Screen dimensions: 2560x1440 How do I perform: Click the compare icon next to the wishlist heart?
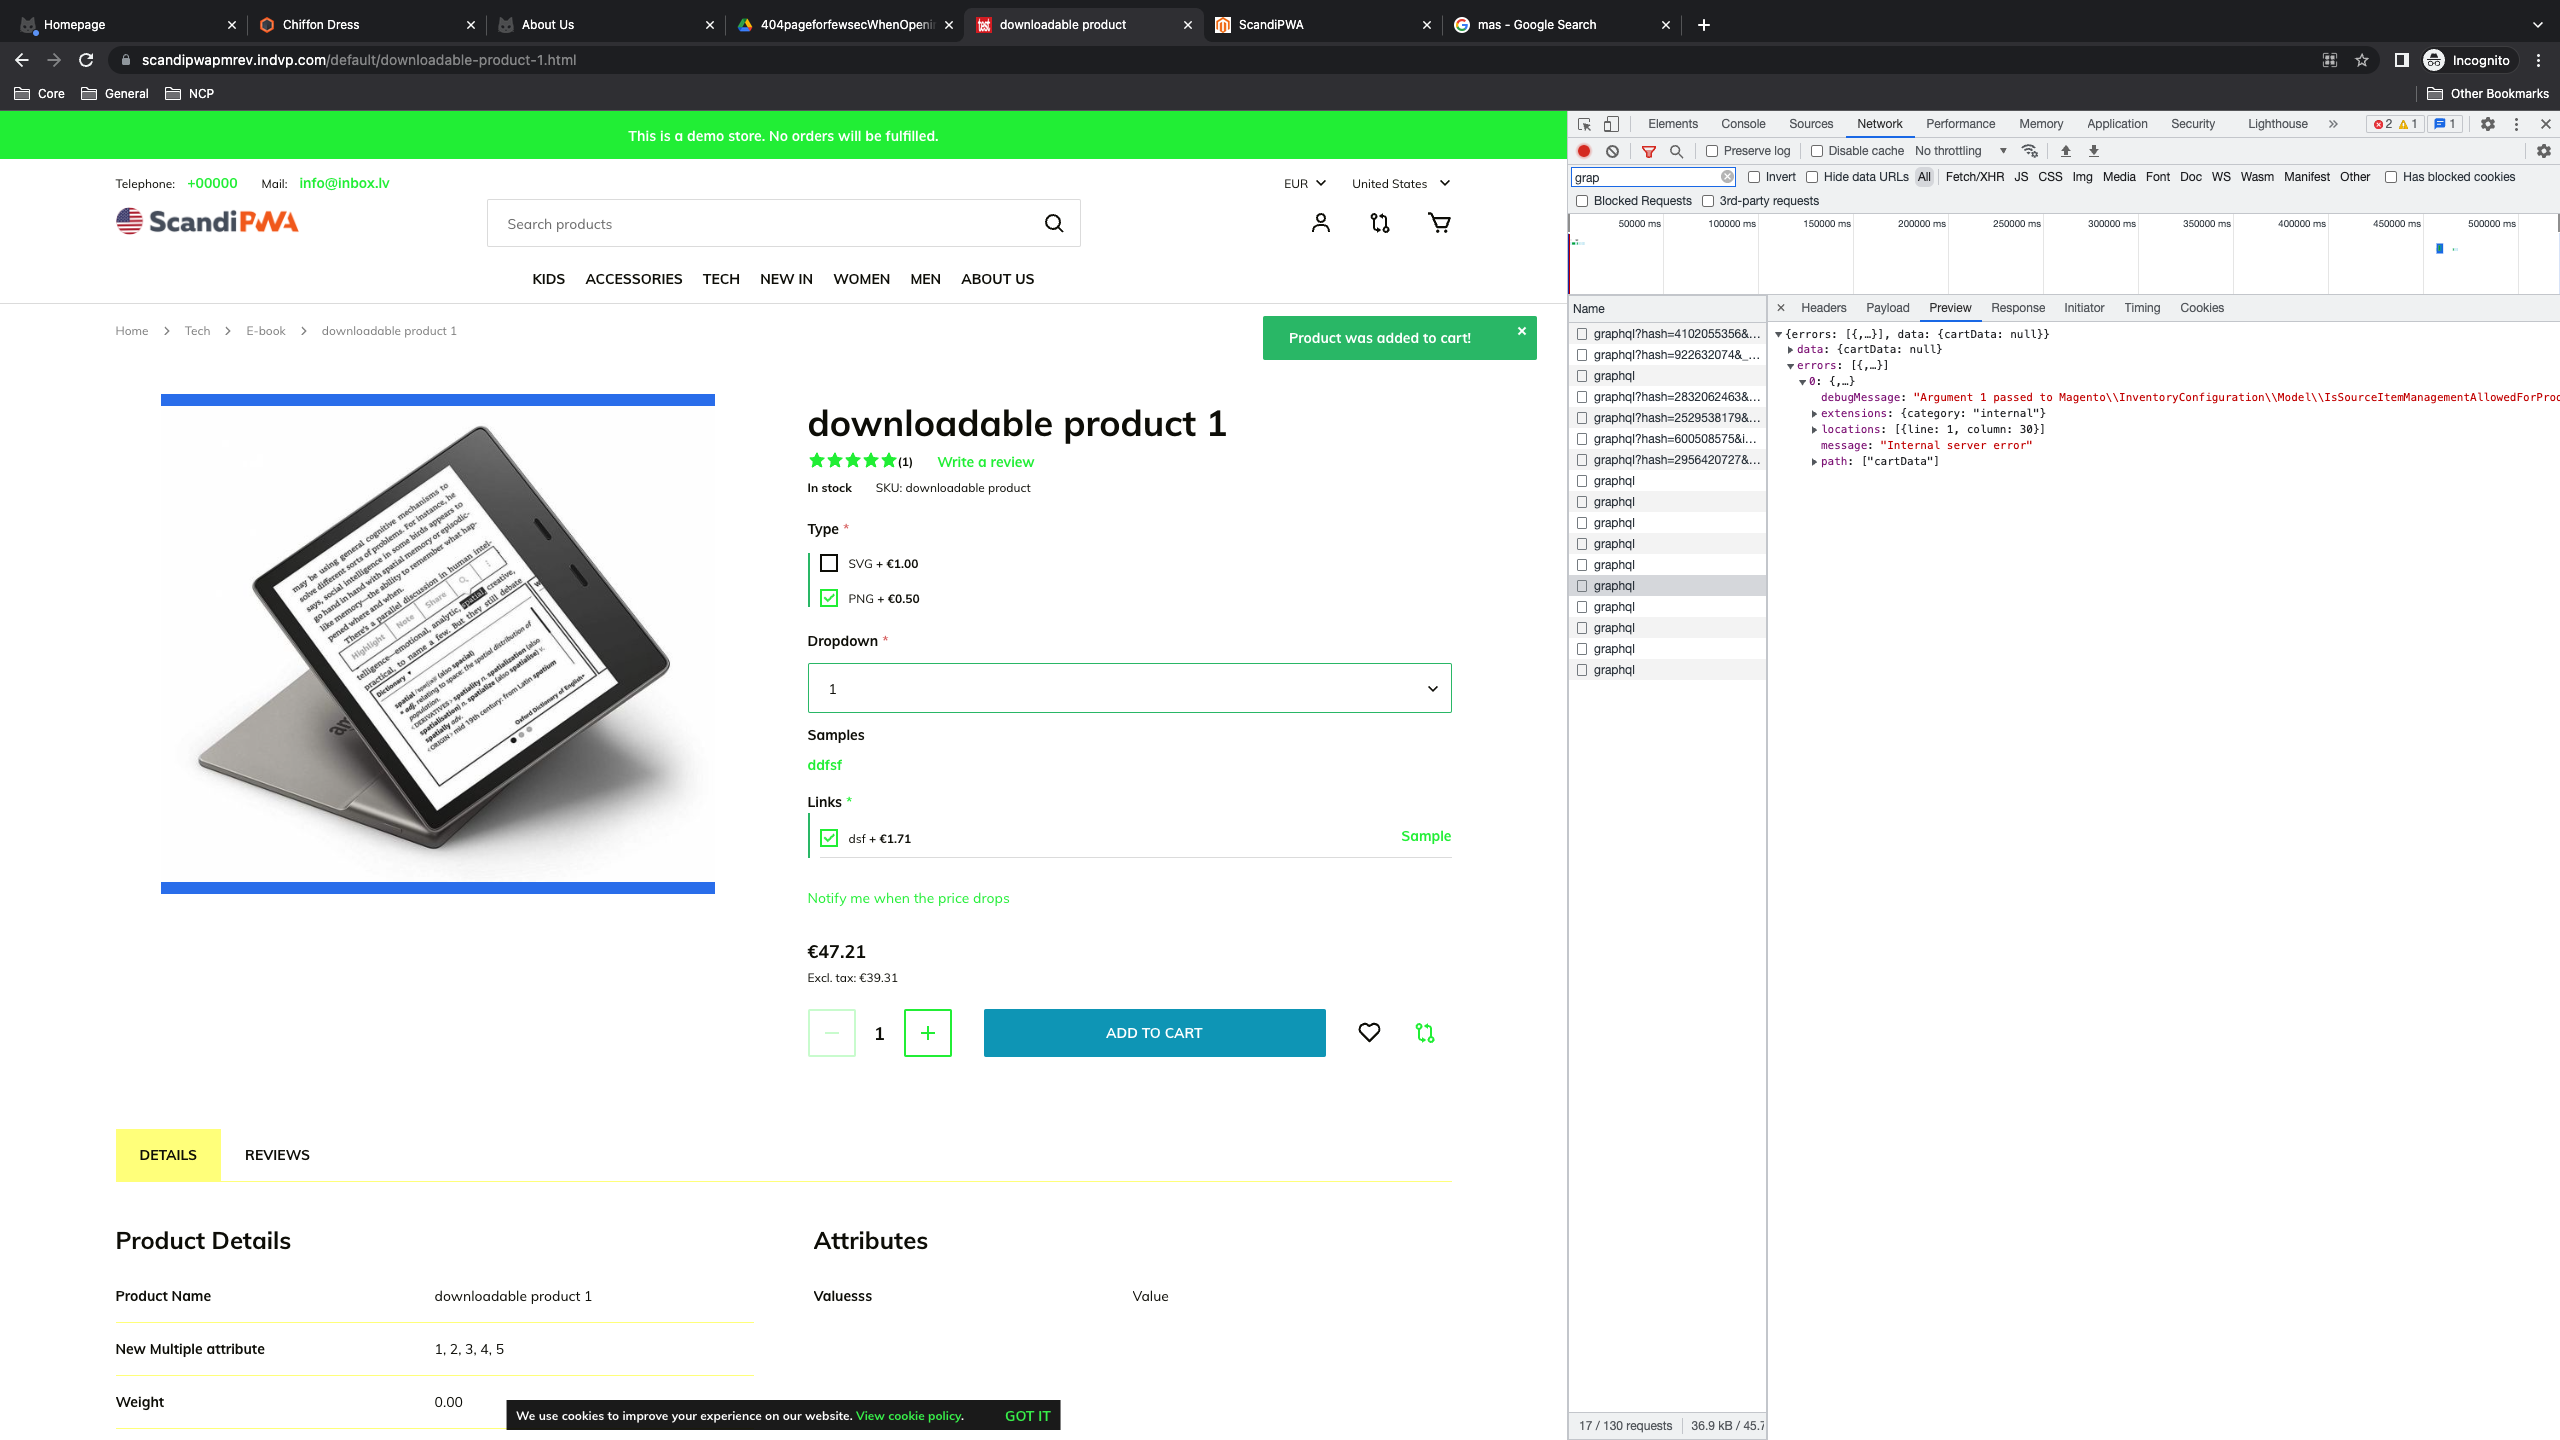pos(1424,1032)
